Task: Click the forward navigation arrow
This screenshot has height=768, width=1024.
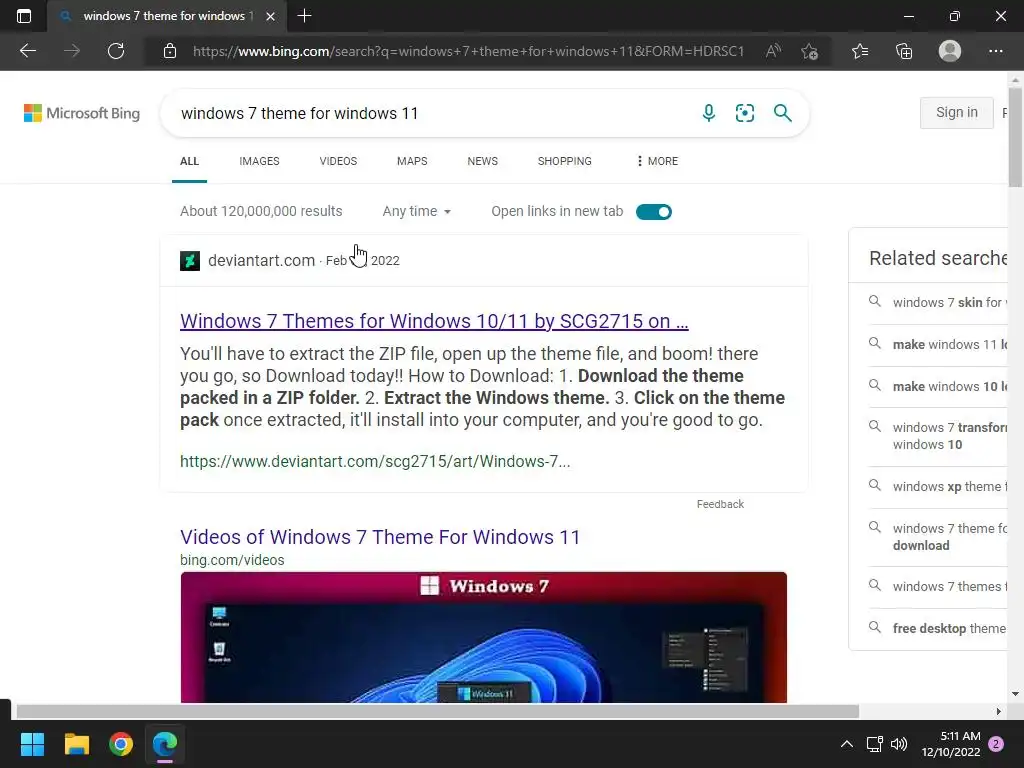Action: click(72, 51)
